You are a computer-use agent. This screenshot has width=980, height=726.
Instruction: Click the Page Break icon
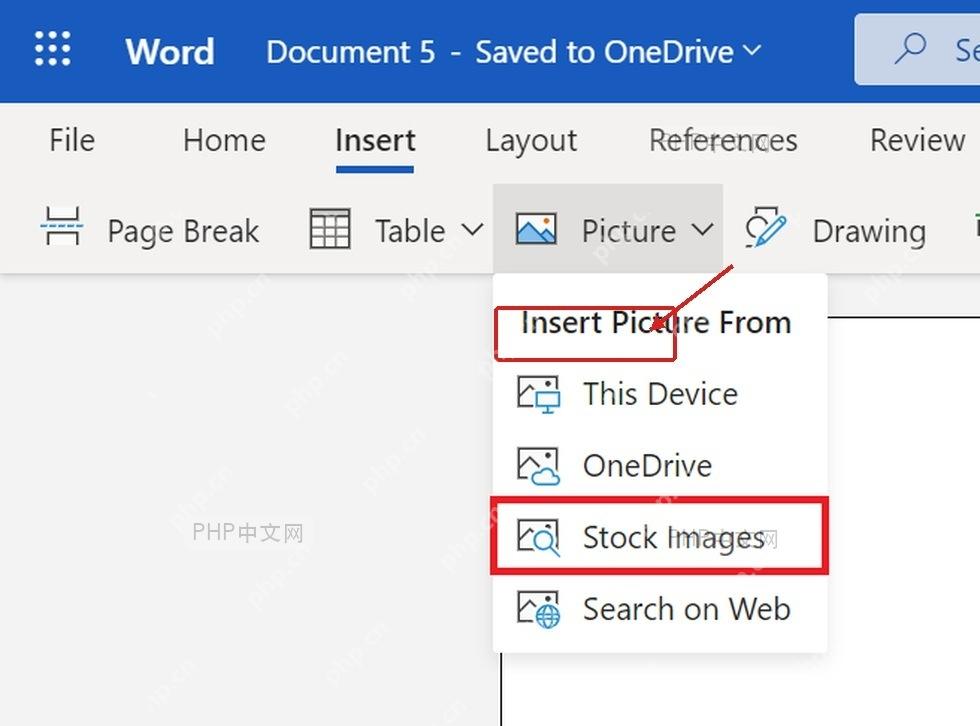click(62, 227)
